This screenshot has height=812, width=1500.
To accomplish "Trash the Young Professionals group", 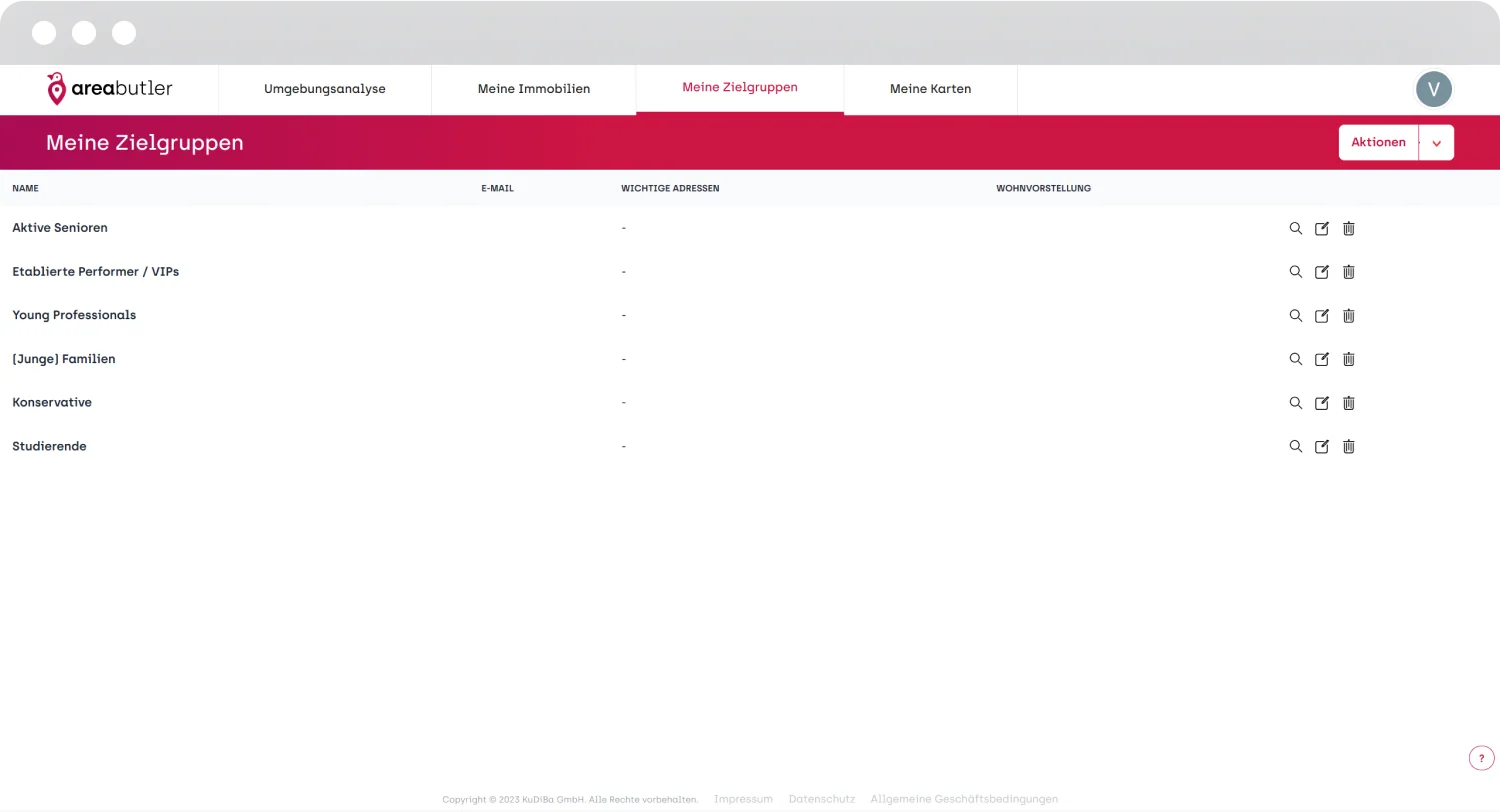I will tap(1348, 315).
